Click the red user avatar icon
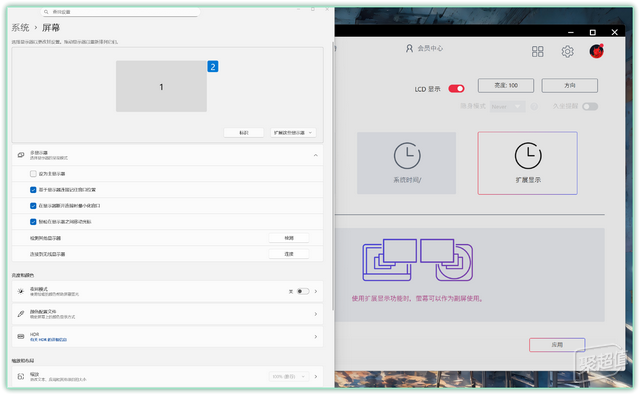Image resolution: width=640 pixels, height=395 pixels. click(x=596, y=51)
